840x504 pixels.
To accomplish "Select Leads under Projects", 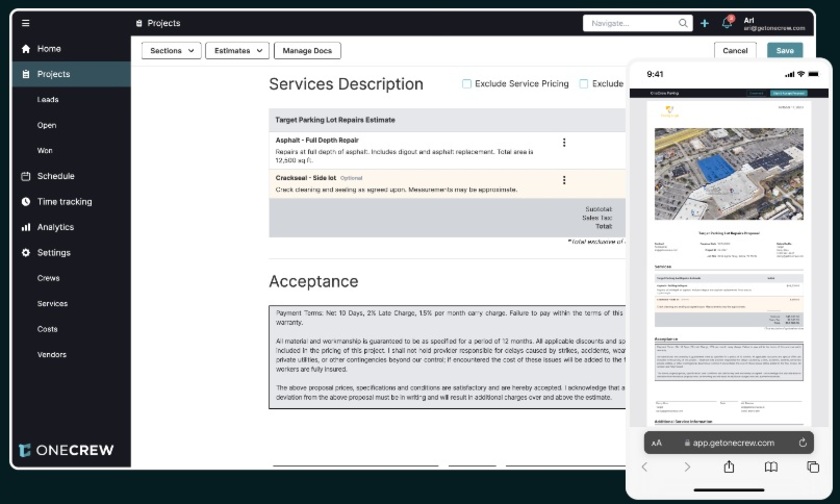I will [48, 100].
